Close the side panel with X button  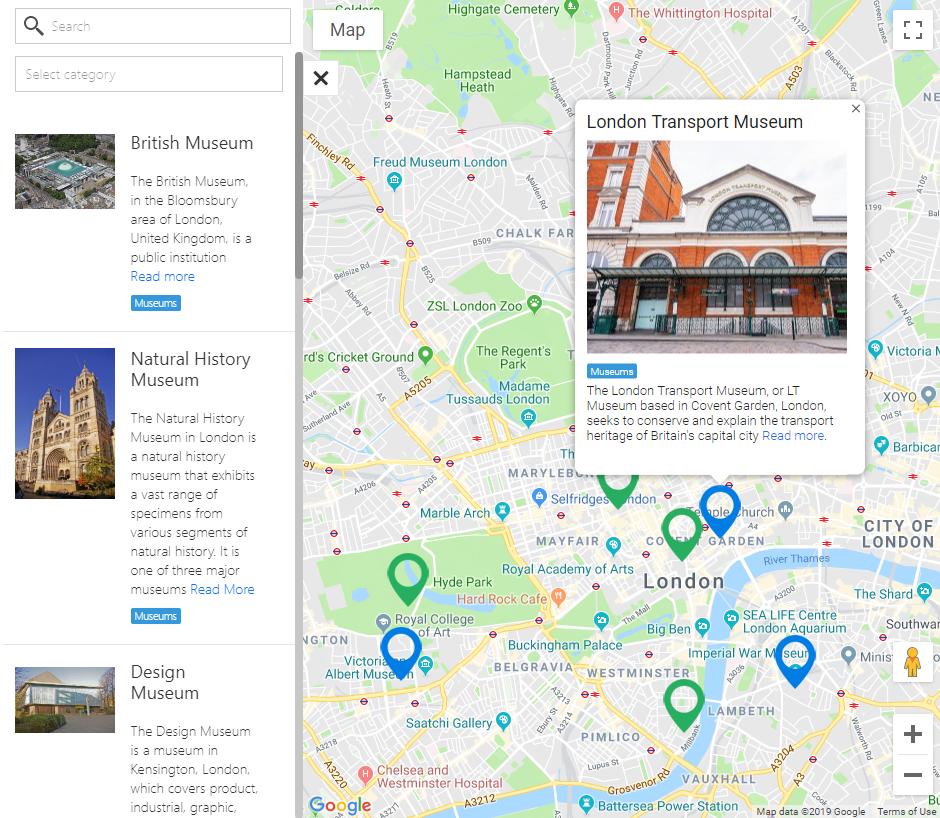(x=321, y=78)
